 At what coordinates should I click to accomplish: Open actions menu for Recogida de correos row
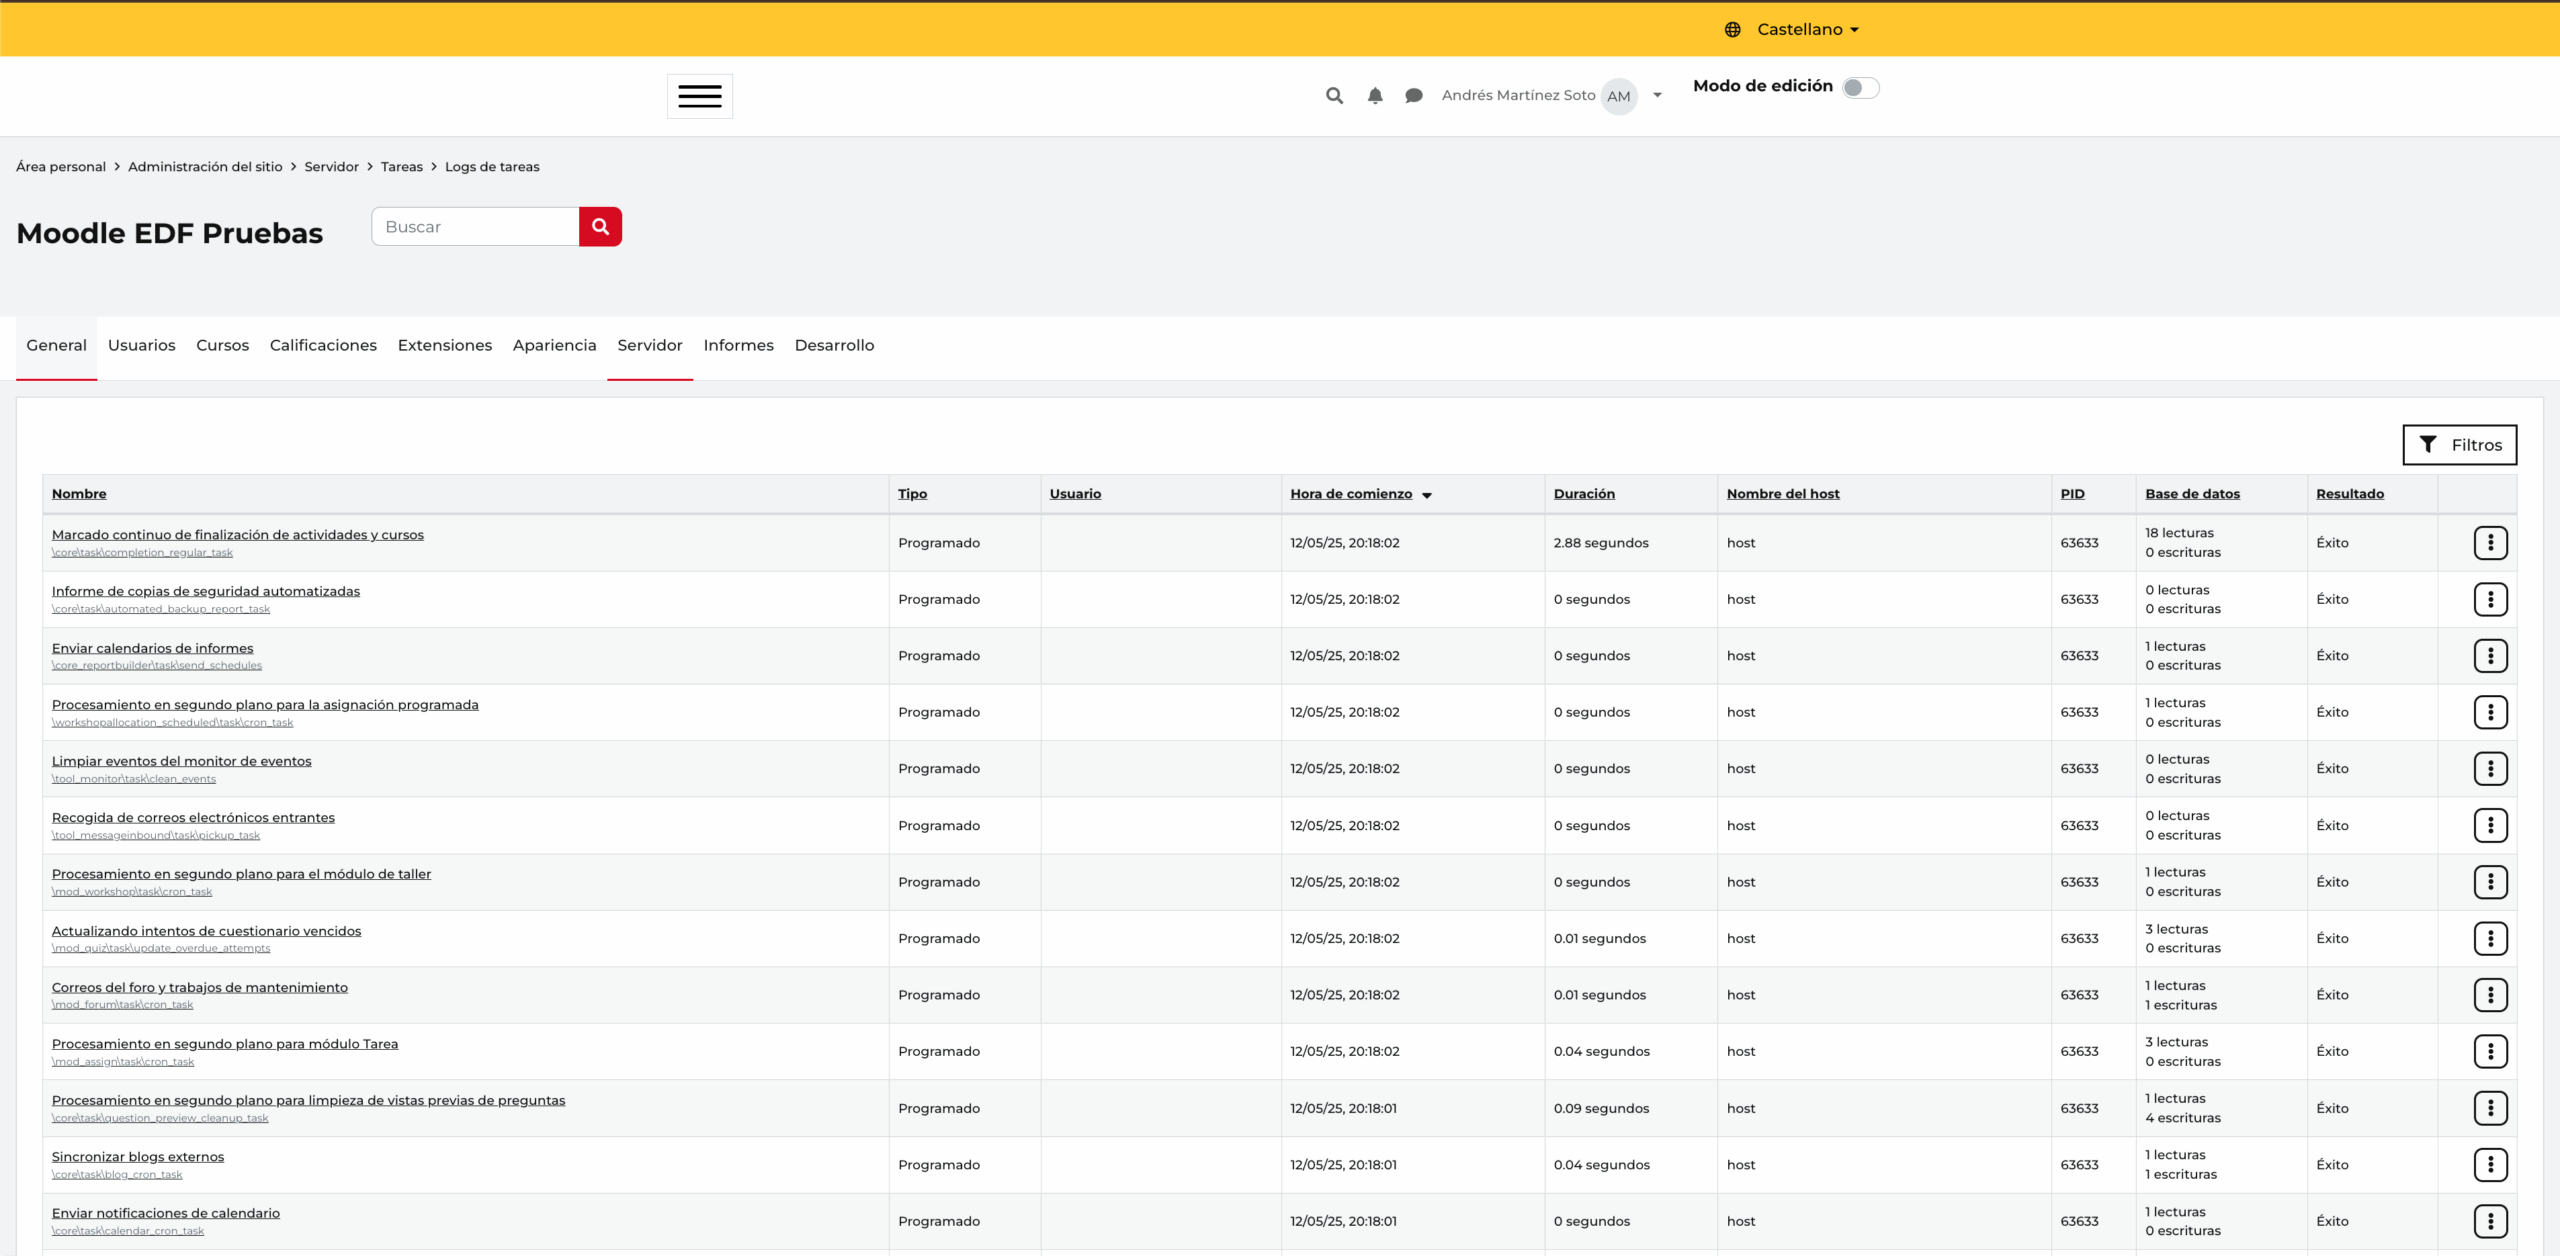[2490, 825]
